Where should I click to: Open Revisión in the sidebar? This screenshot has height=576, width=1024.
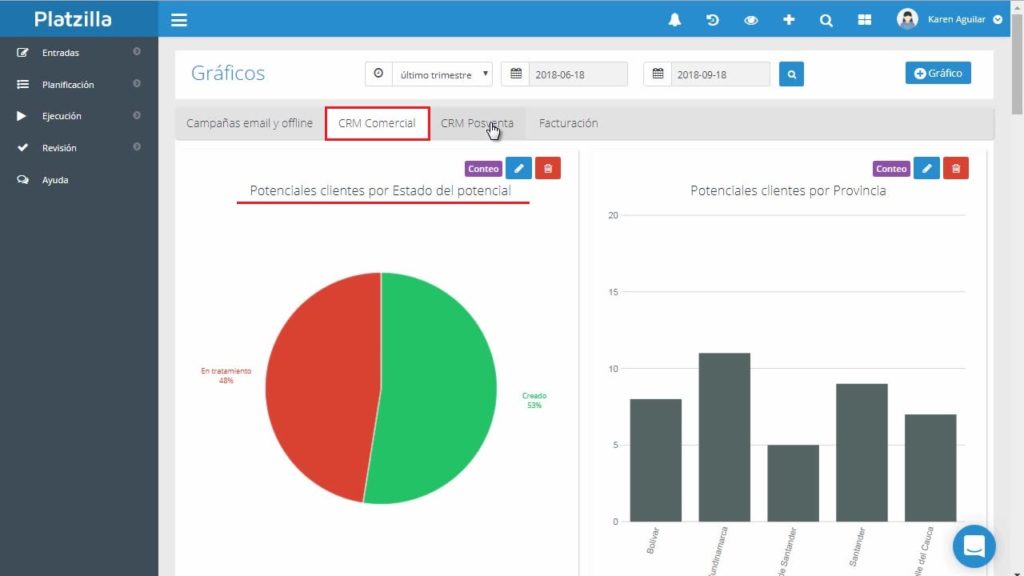[x=59, y=148]
